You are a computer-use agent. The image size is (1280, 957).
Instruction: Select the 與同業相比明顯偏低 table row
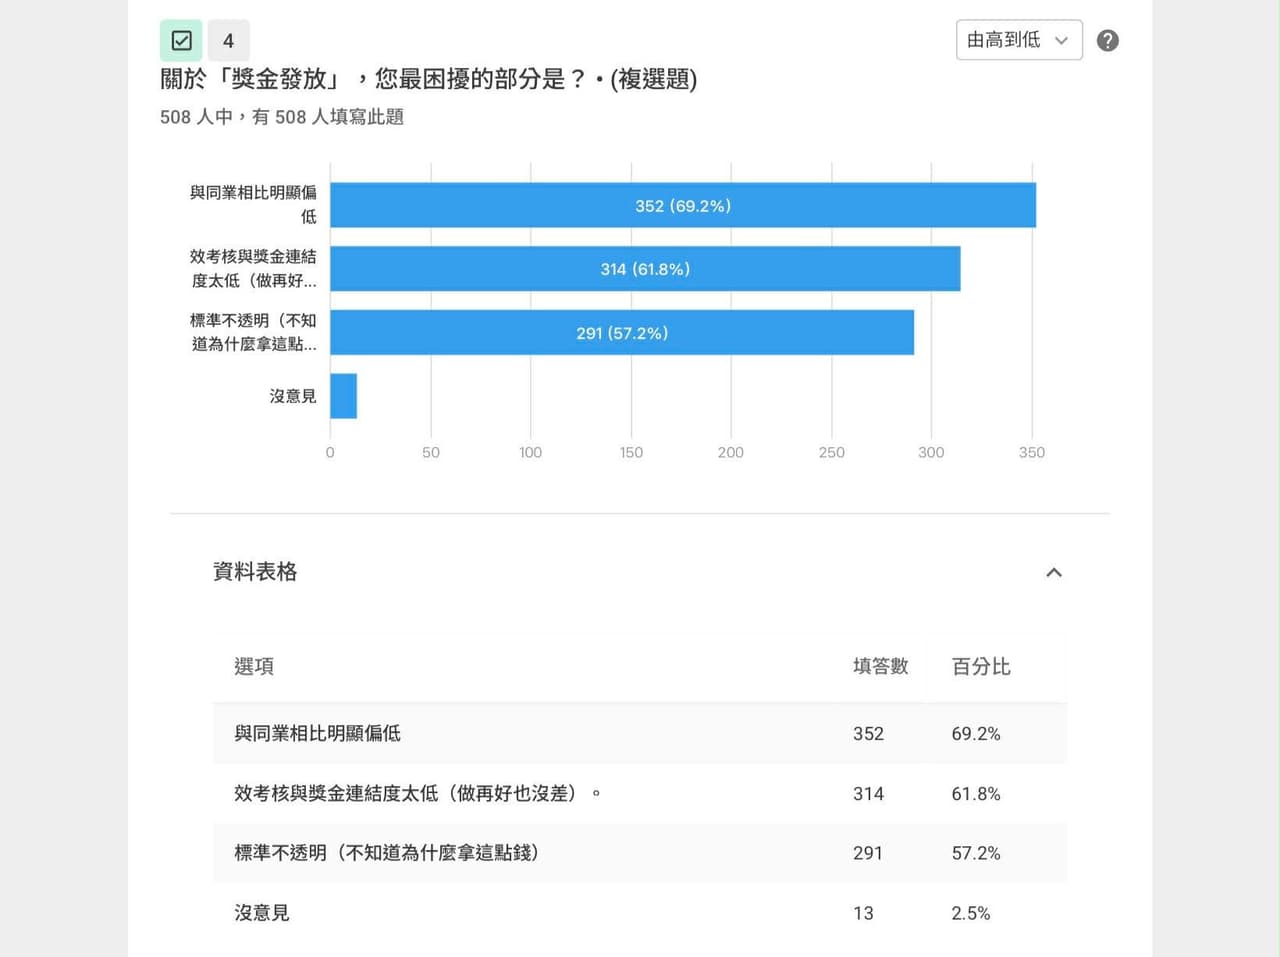[640, 734]
